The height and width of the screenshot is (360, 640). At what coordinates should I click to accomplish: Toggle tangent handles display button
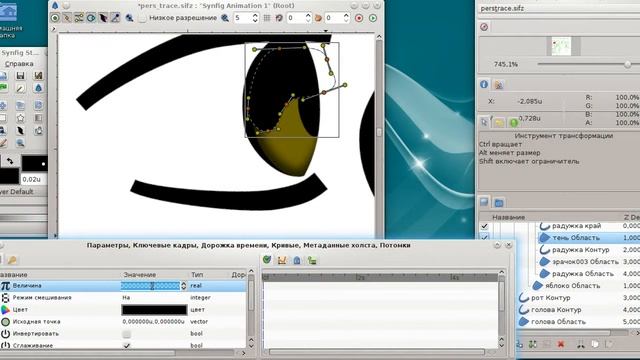pos(79,18)
